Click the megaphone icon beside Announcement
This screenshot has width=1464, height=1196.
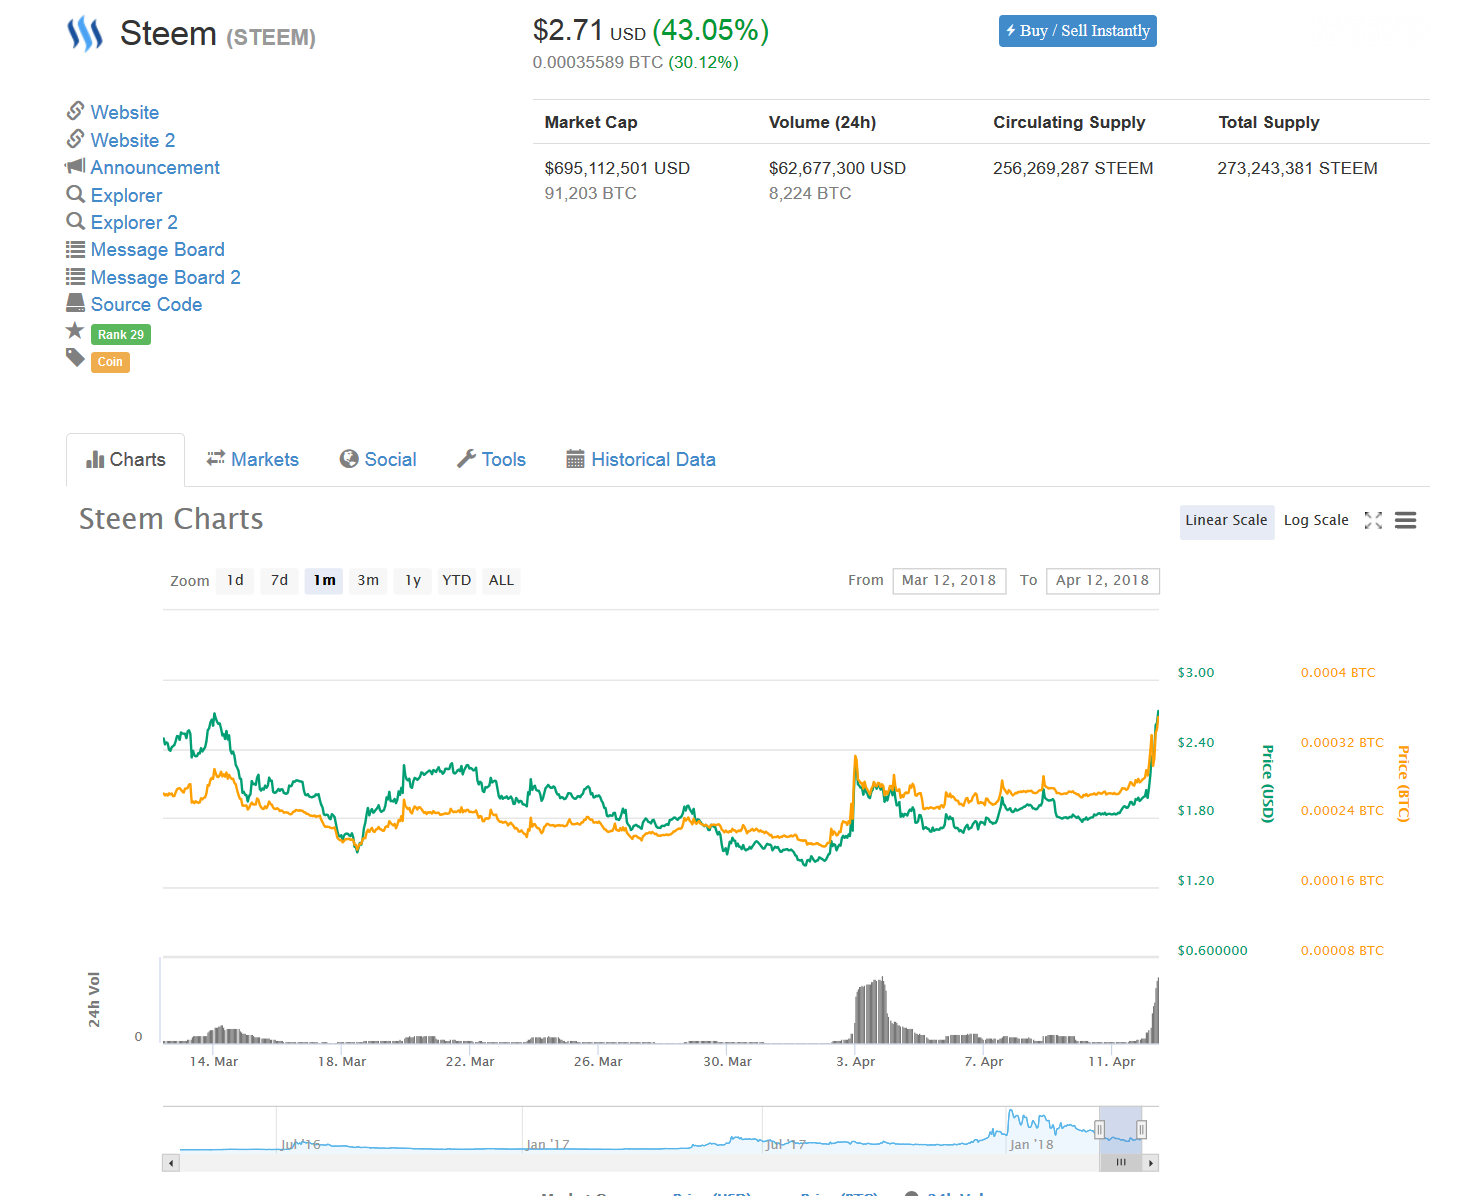75,166
